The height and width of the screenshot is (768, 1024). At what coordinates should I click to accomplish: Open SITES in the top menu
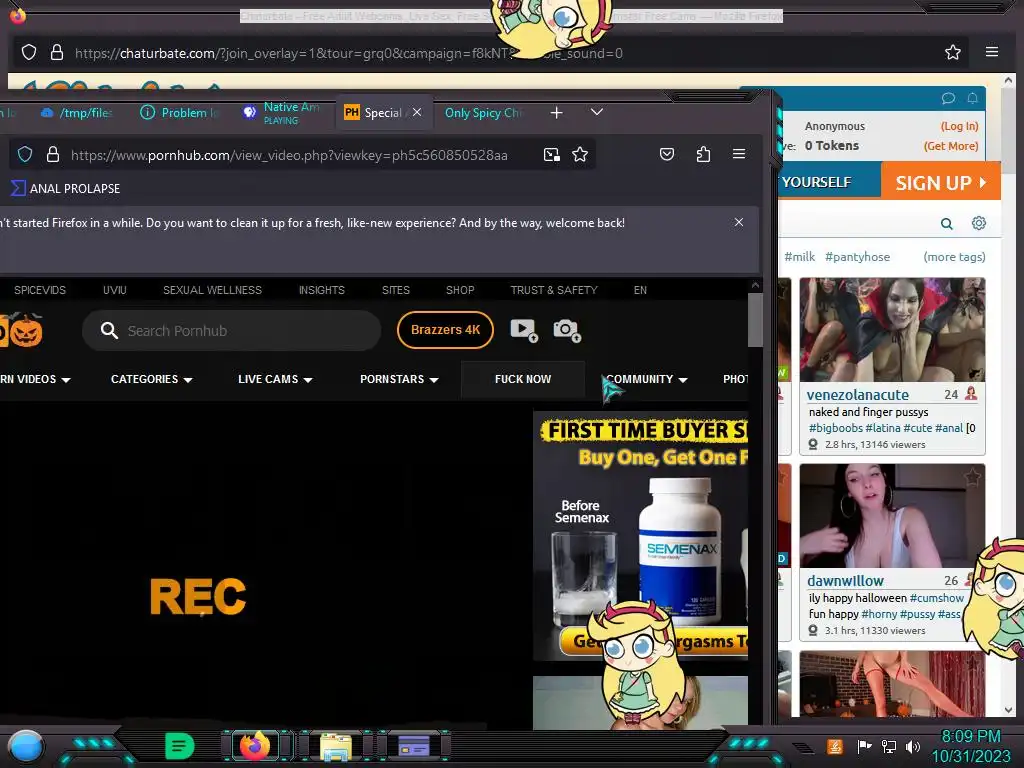click(x=396, y=290)
